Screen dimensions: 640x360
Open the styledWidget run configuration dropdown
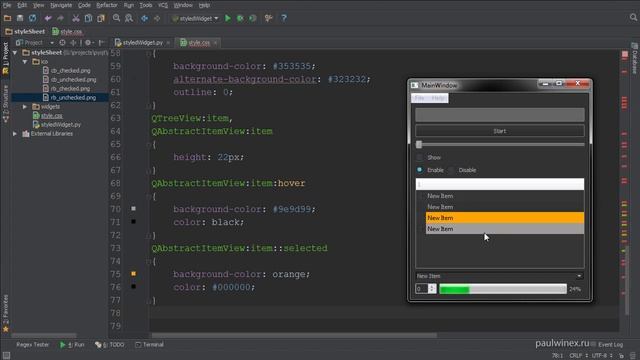coord(196,18)
